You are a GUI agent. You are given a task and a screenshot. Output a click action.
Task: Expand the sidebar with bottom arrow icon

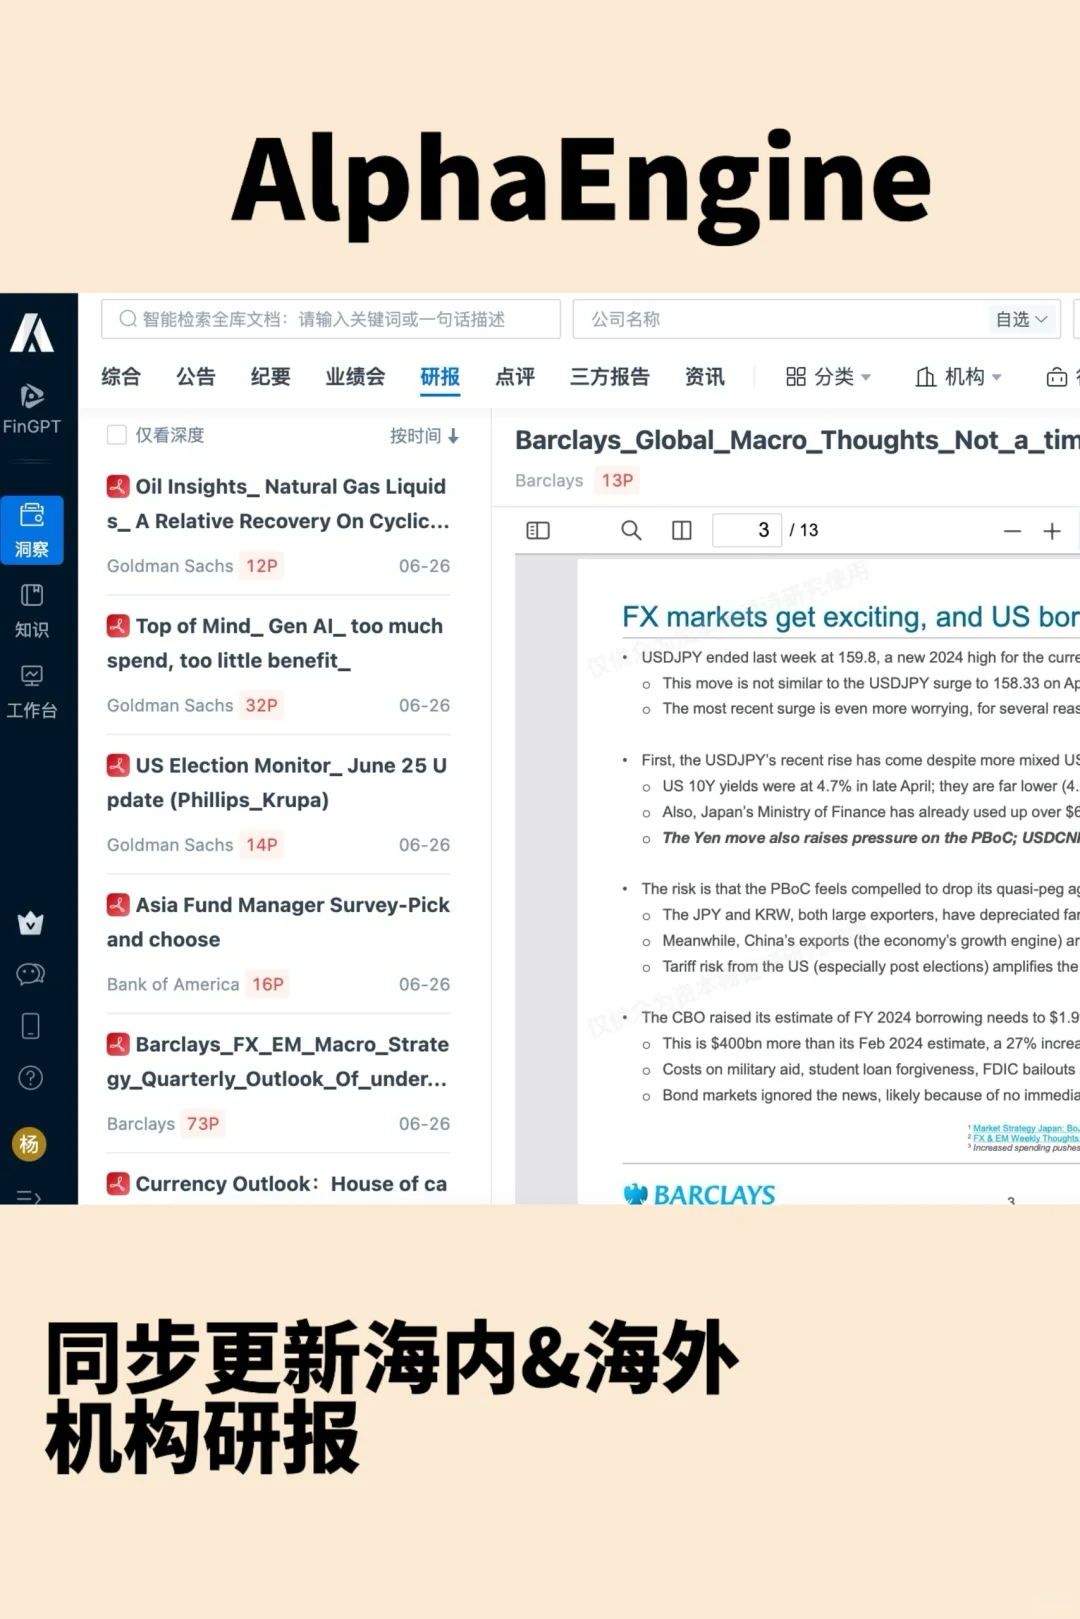[x=29, y=1196]
